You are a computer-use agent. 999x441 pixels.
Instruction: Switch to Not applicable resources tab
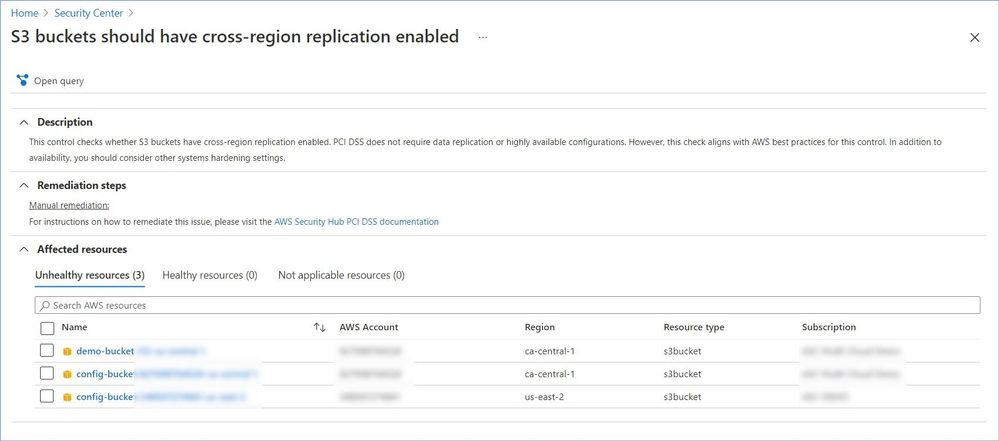pyautogui.click(x=341, y=275)
